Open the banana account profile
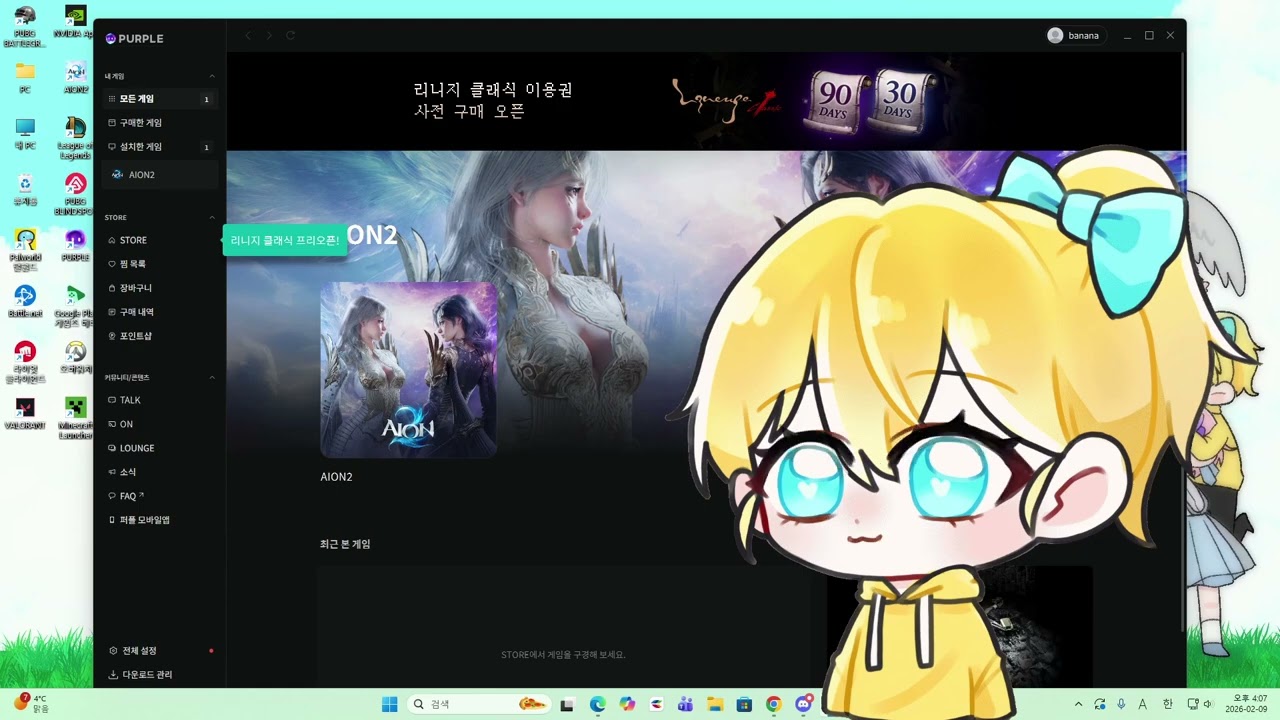The image size is (1280, 720). click(1076, 35)
